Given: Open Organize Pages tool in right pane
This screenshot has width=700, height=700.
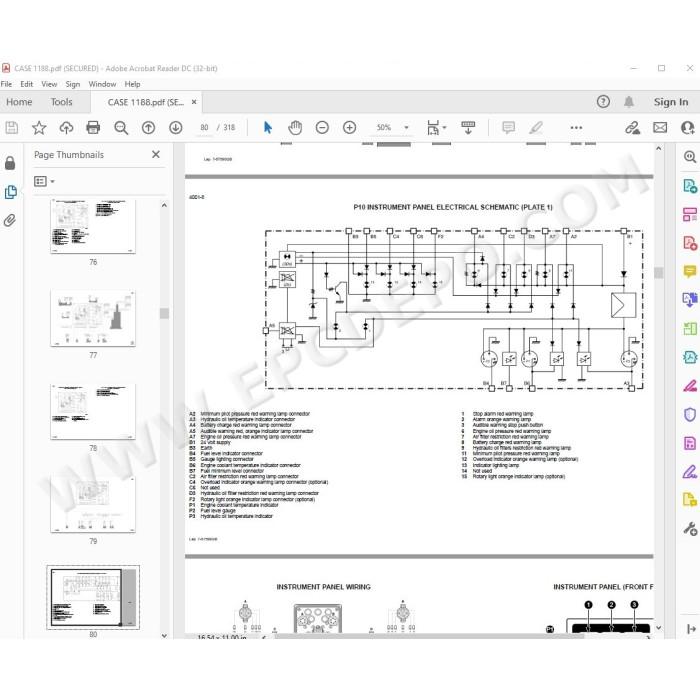Looking at the screenshot, I should pyautogui.click(x=690, y=214).
